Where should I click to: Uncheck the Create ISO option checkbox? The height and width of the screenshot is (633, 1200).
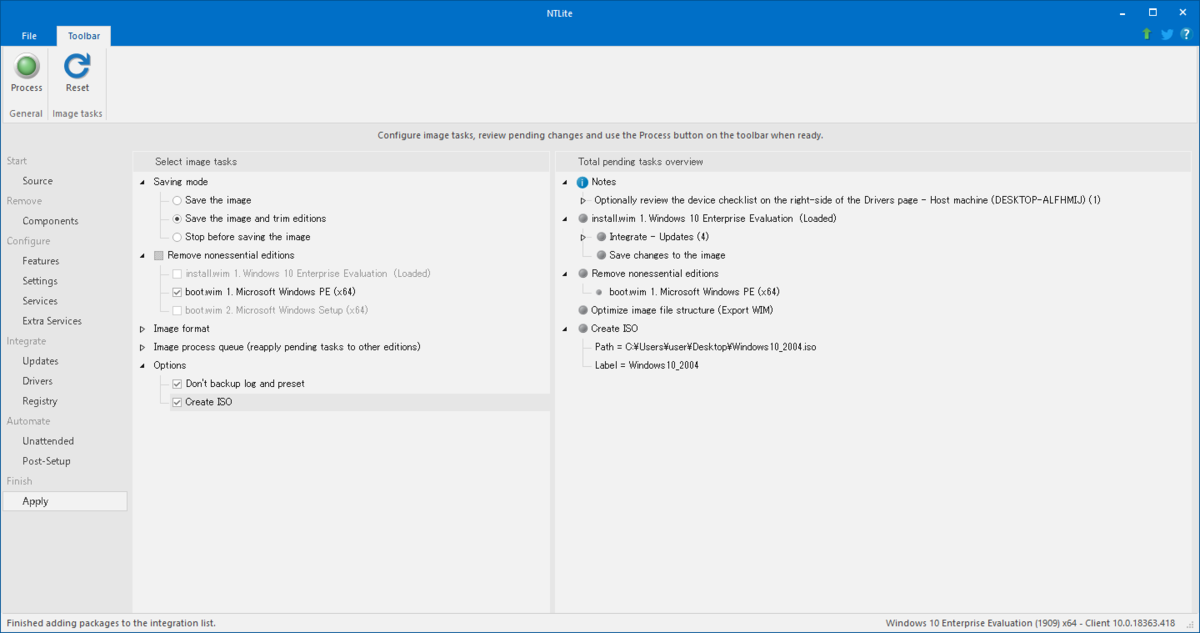click(x=177, y=402)
